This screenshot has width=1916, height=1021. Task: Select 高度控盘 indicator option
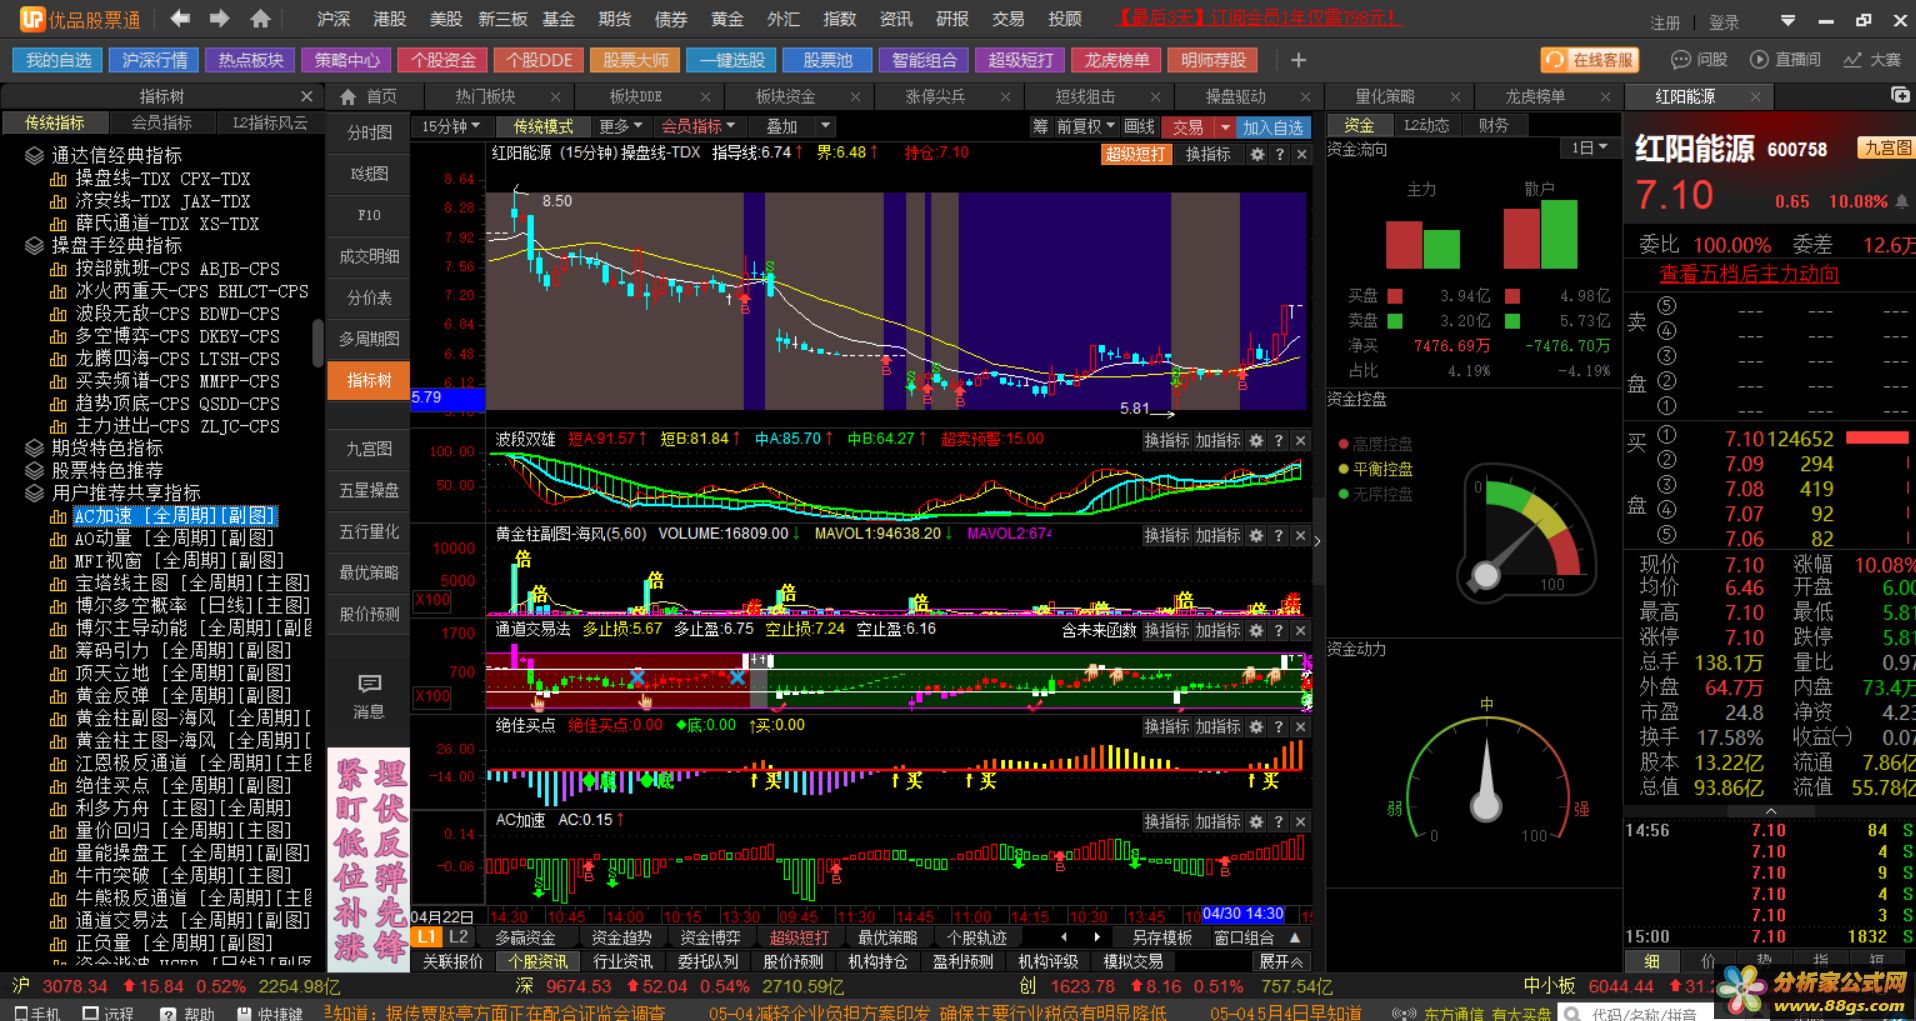pos(1375,444)
